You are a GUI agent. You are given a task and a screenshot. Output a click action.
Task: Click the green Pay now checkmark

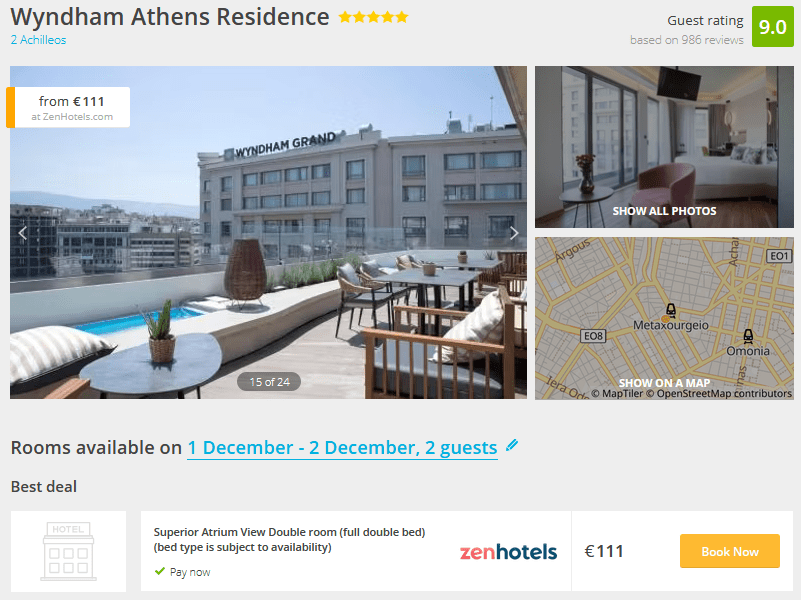pyautogui.click(x=160, y=572)
